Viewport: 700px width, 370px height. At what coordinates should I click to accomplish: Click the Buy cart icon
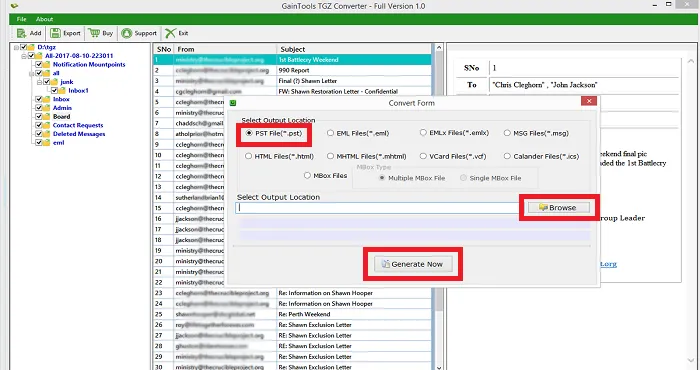(x=94, y=33)
